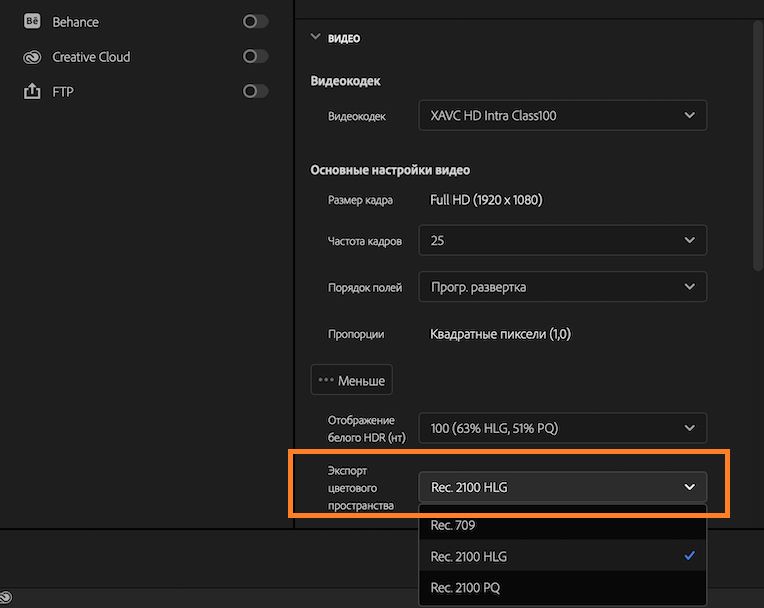
Task: Select the Rec. 2100 PQ option
Action: 562,587
